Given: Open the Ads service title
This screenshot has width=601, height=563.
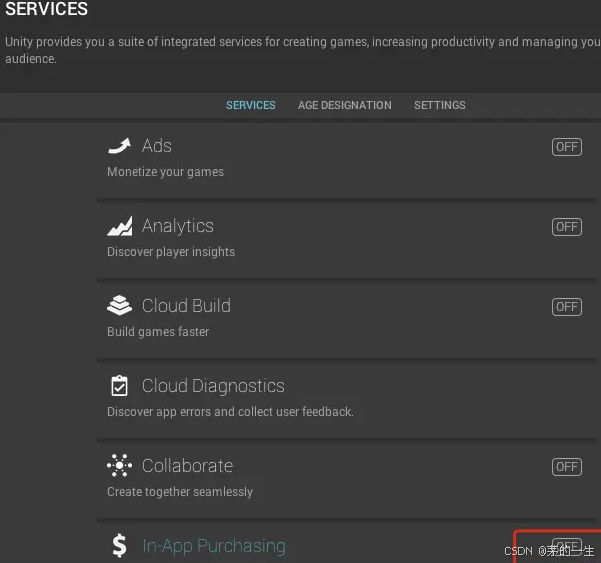Looking at the screenshot, I should click(157, 146).
